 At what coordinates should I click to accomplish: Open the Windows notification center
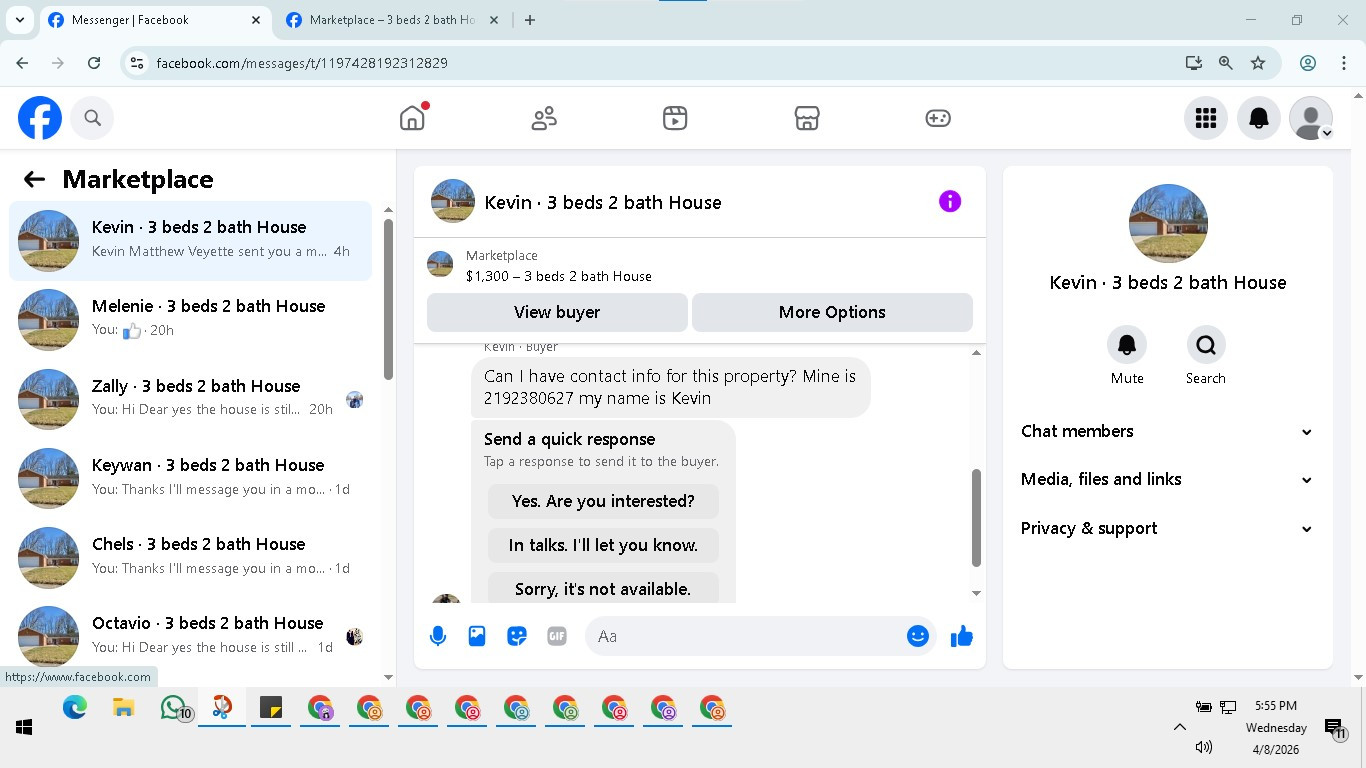pos(1334,728)
